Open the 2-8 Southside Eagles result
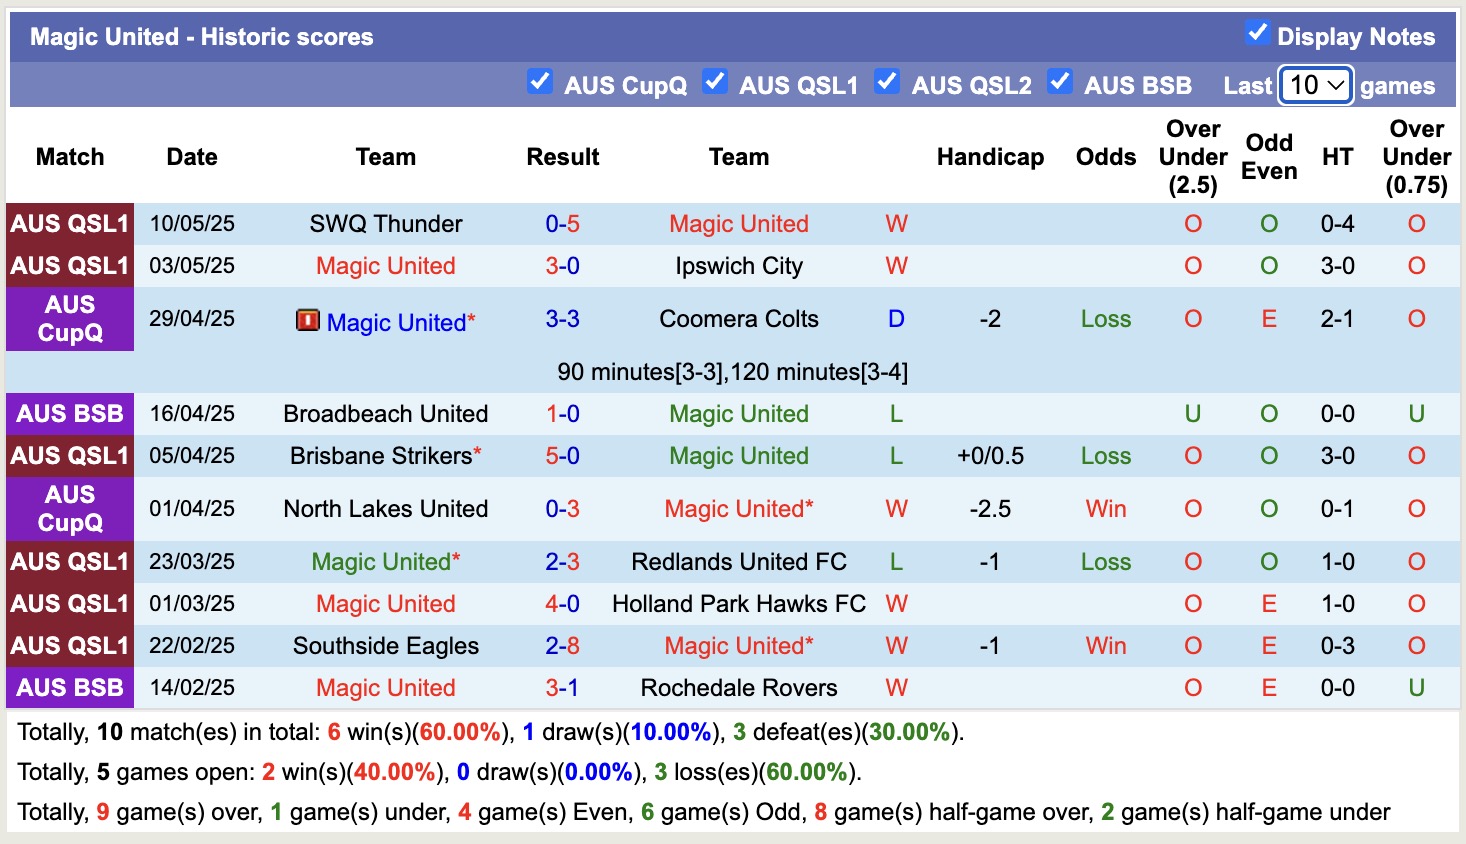Screen dimensions: 1466x844 [x=562, y=646]
